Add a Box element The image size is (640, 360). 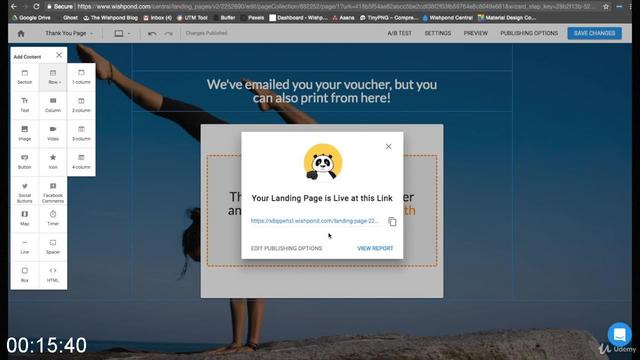(x=24, y=275)
